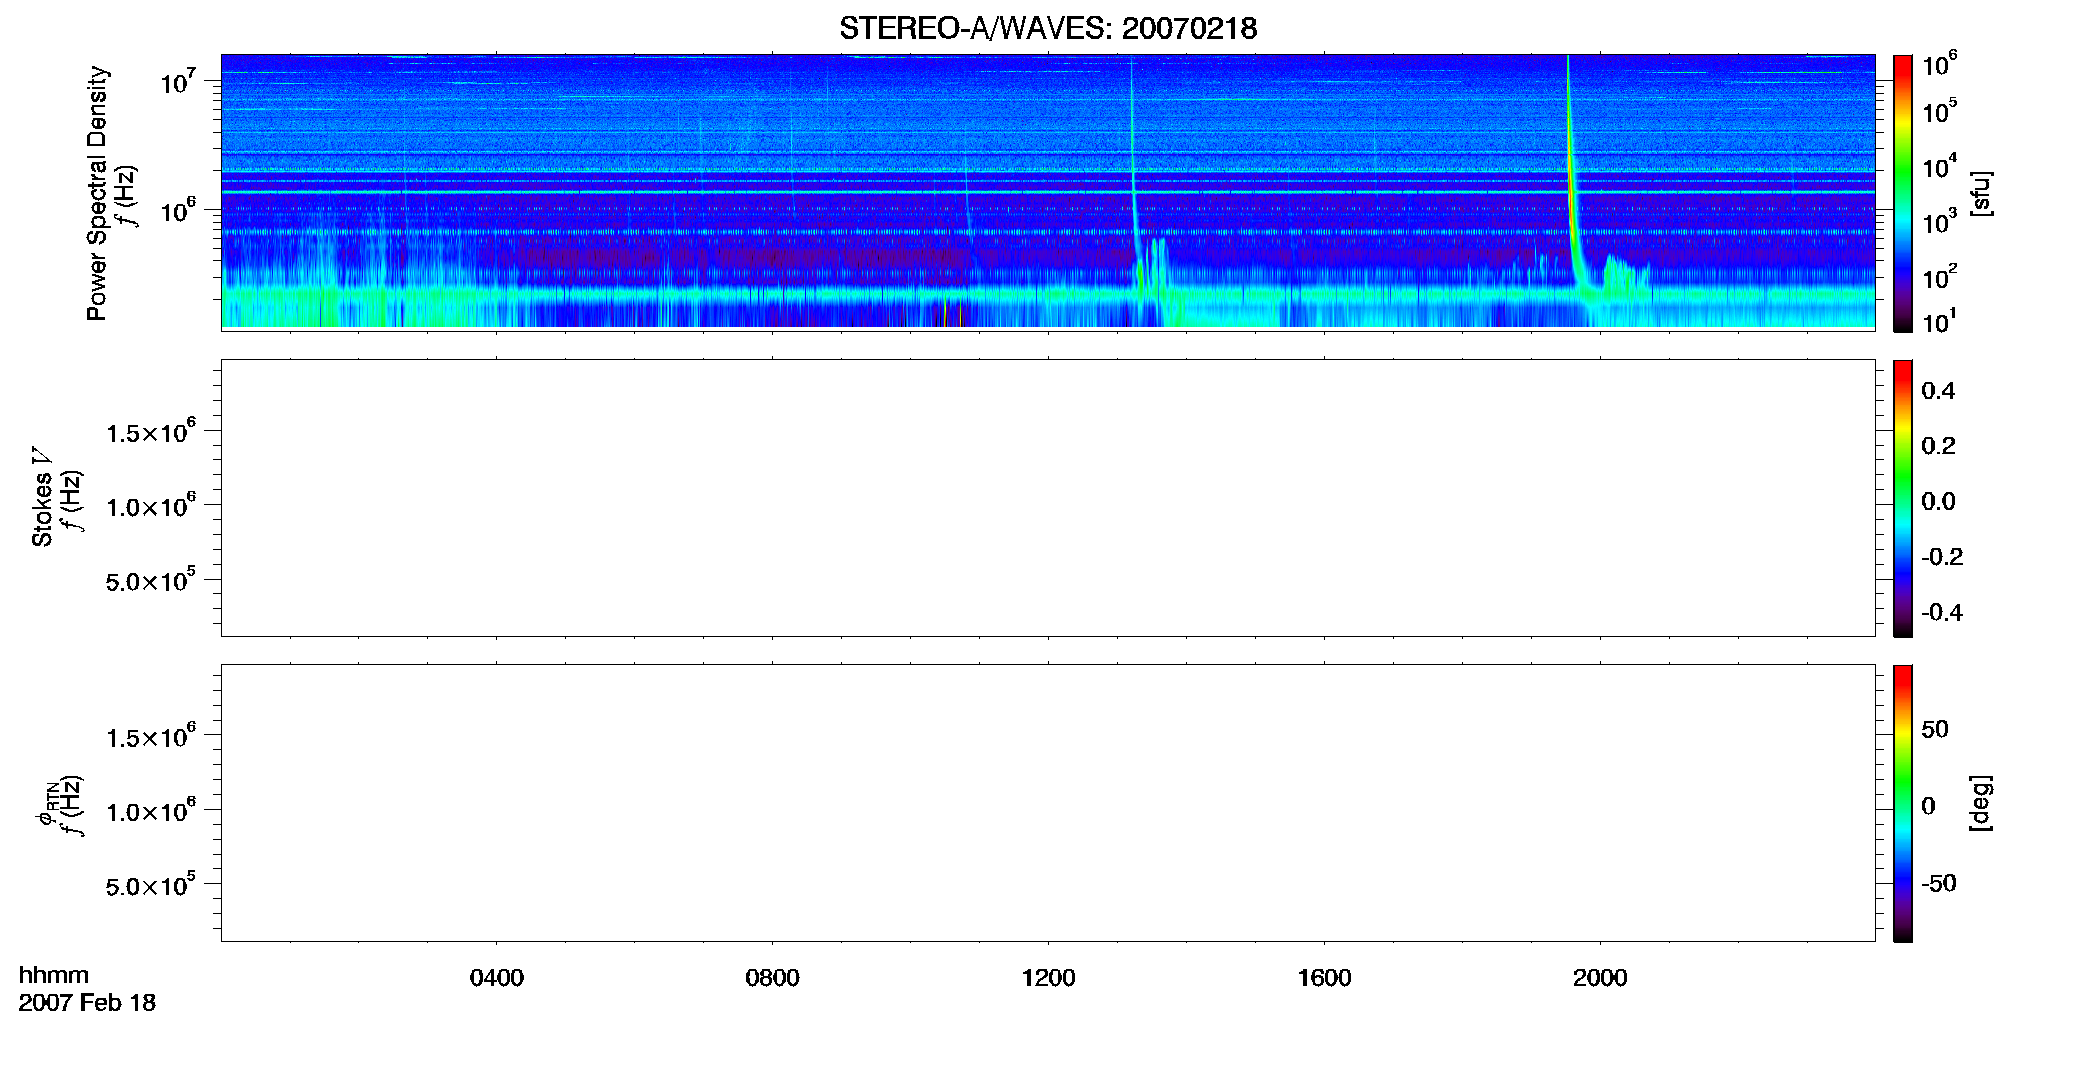Select the Power Spectral Density axis label
The width and height of the screenshot is (2096, 1080).
(x=97, y=193)
